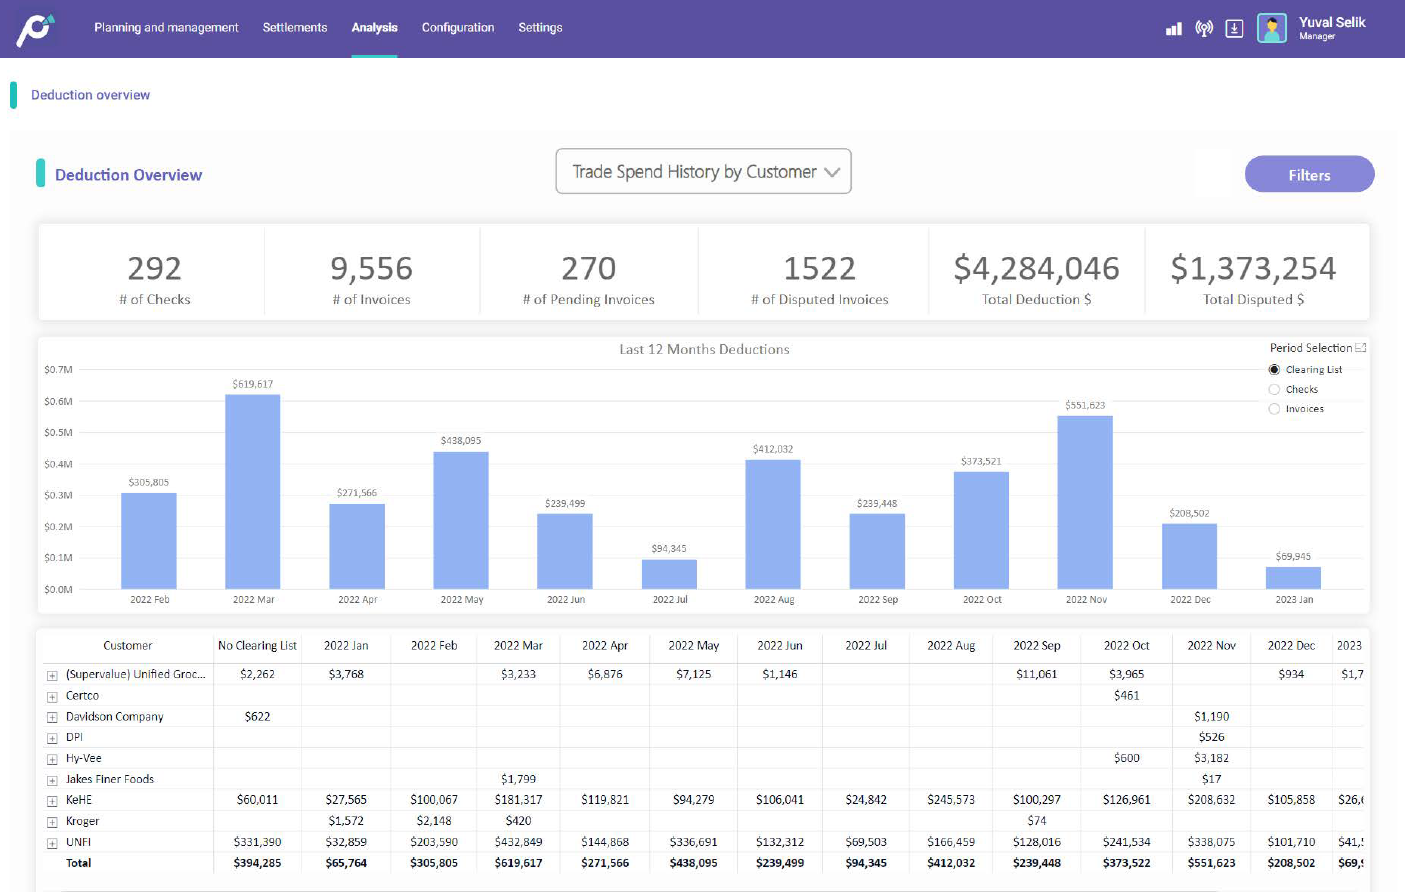Screen dimensions: 1405x892
Task: Open the Yuval Selik profile avatar
Action: 1271,28
